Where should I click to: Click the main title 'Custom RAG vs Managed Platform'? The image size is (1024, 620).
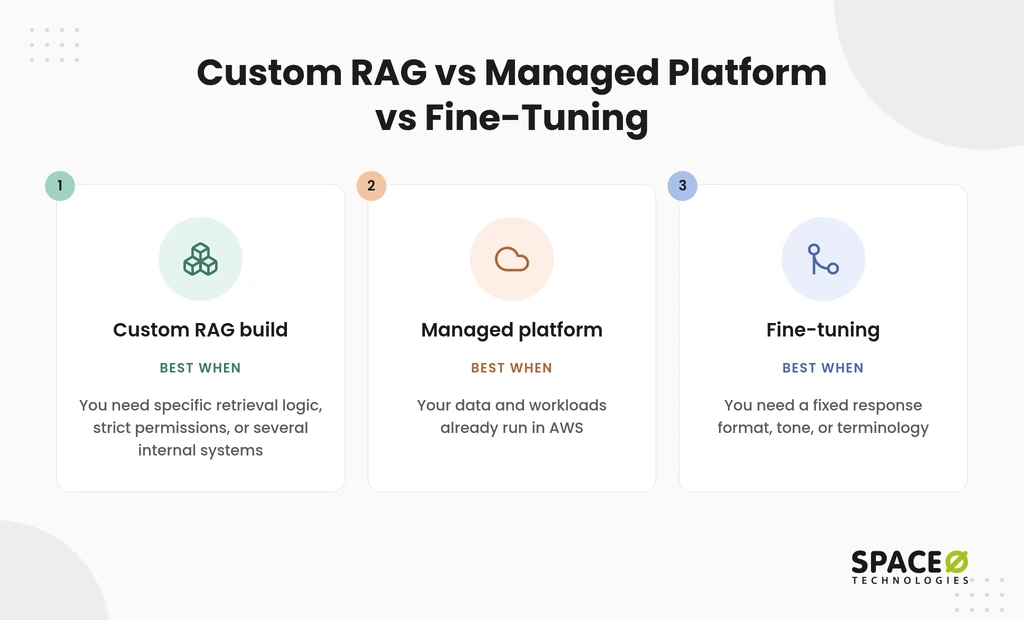512,73
